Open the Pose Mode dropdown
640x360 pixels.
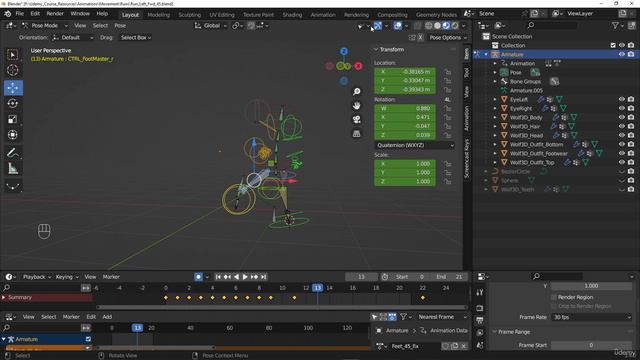click(x=45, y=26)
